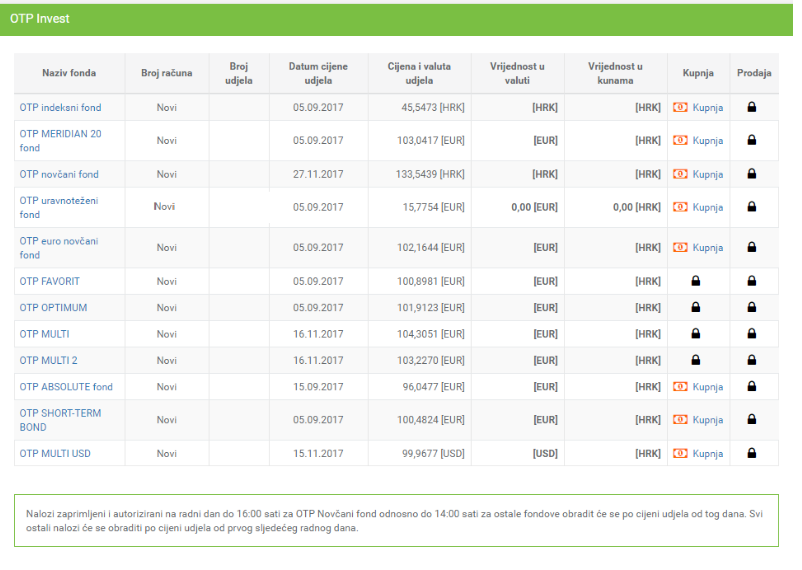Click the Broj računa column header
Image resolution: width=802 pixels, height=570 pixels.
coord(167,73)
